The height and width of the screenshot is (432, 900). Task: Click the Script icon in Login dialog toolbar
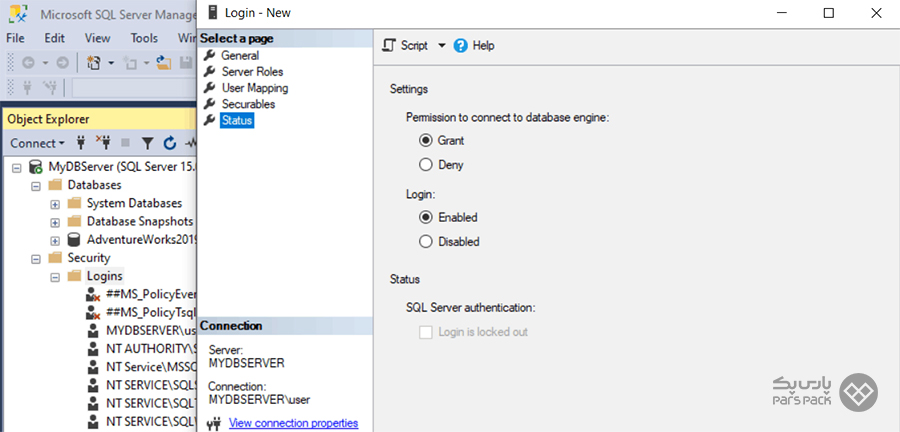point(389,46)
